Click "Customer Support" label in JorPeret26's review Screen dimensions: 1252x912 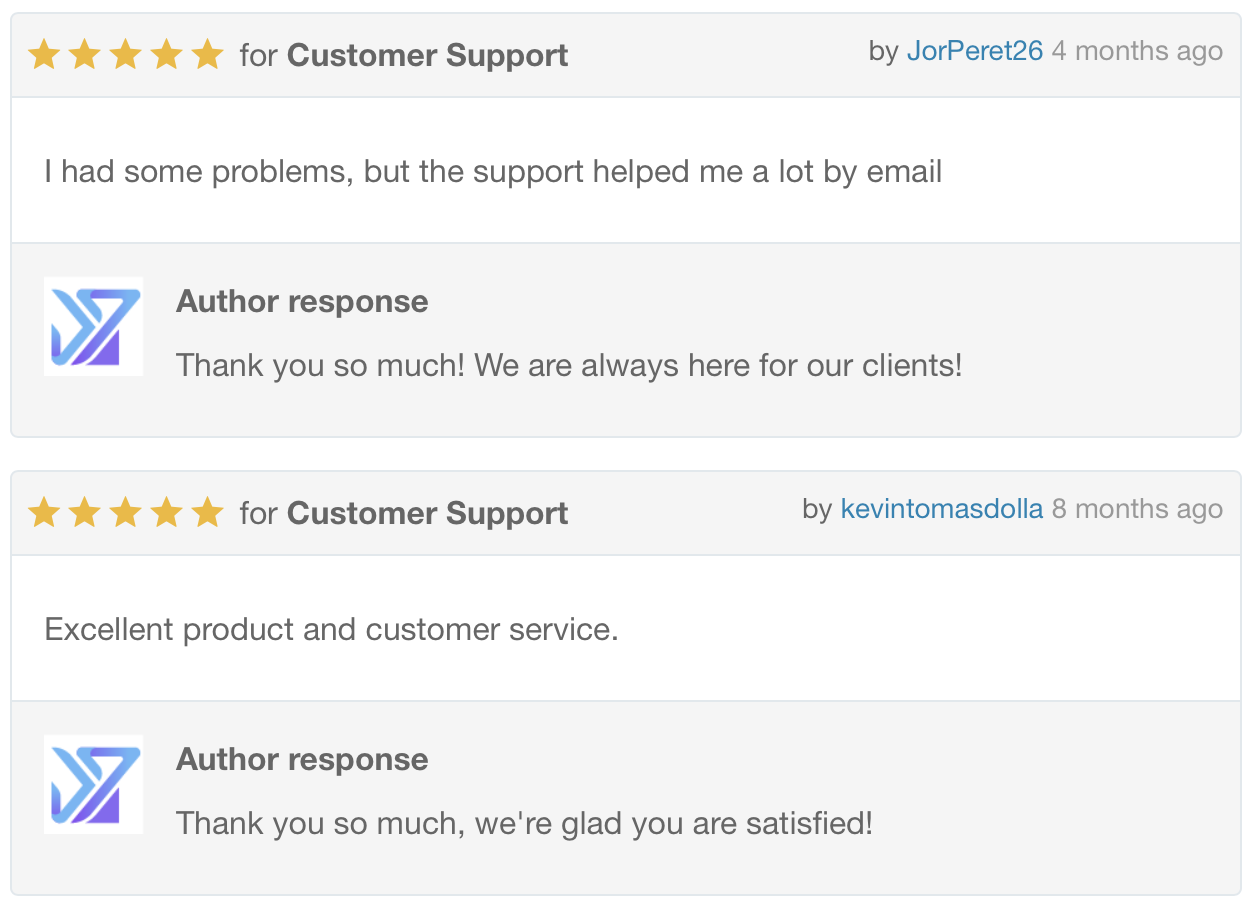point(427,55)
